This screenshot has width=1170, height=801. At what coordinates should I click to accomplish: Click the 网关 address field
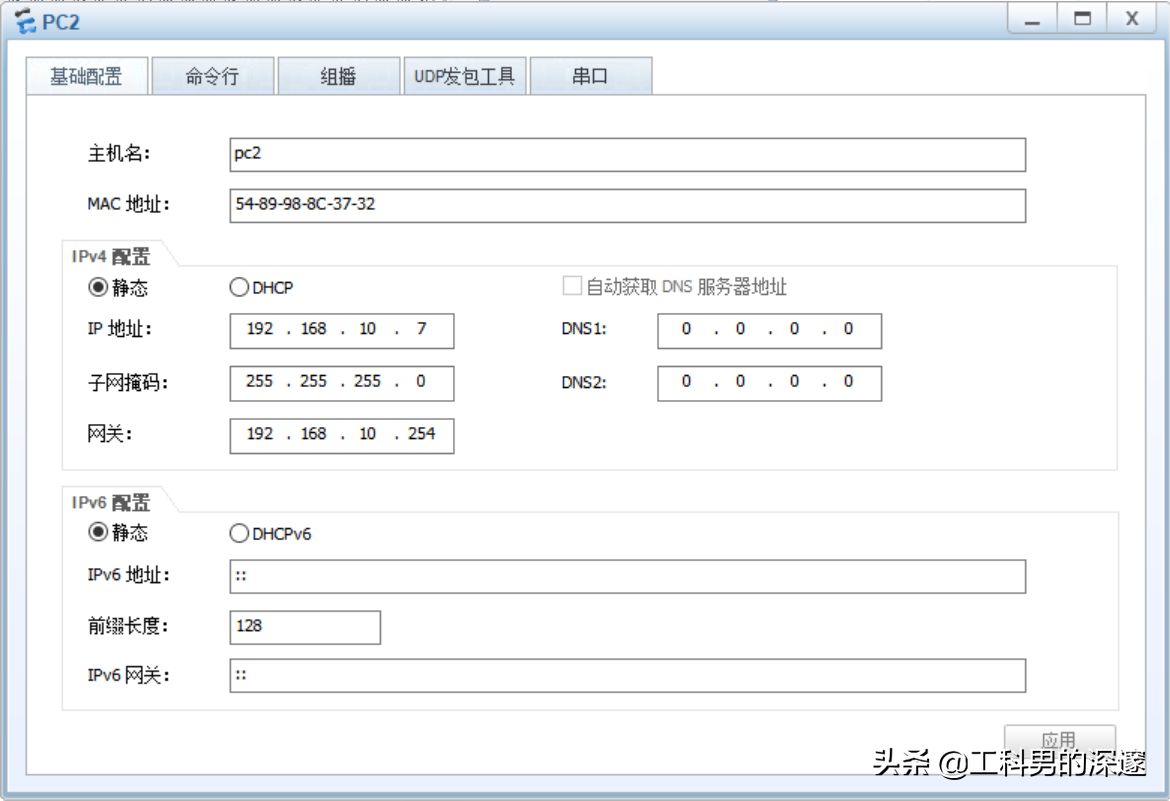click(341, 435)
